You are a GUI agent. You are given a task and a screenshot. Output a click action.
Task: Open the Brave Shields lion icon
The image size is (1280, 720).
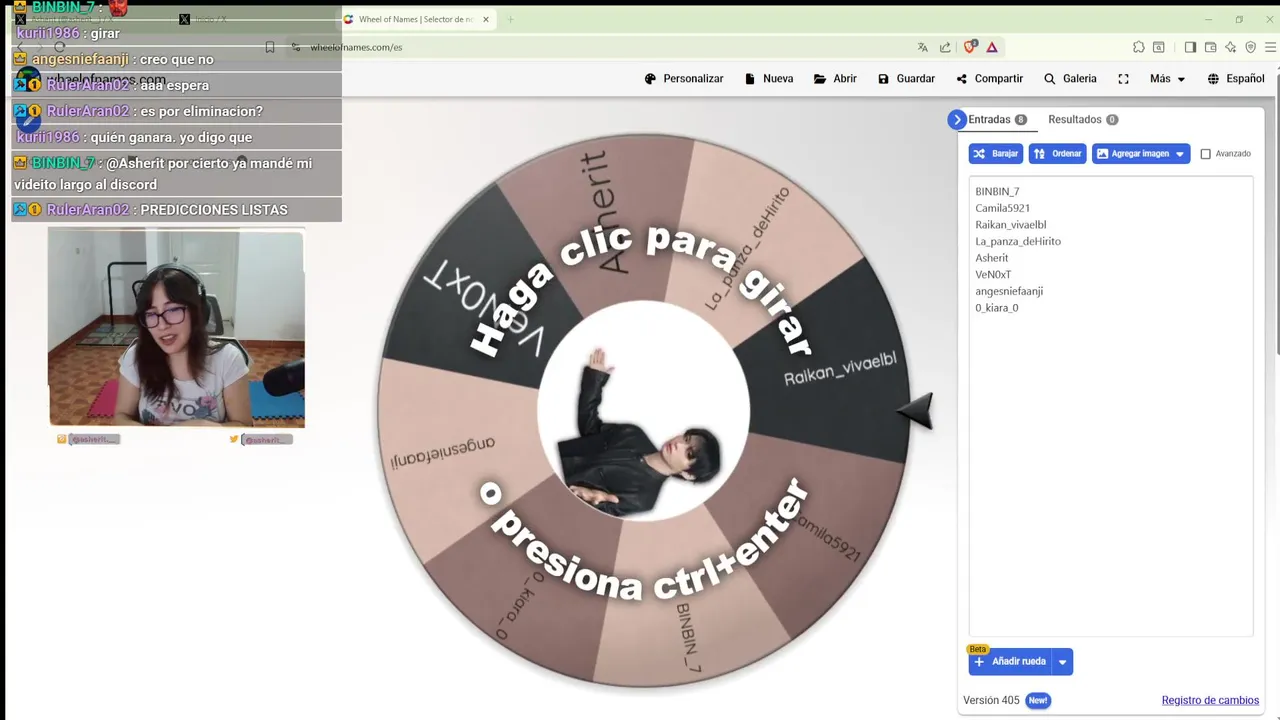click(x=969, y=47)
